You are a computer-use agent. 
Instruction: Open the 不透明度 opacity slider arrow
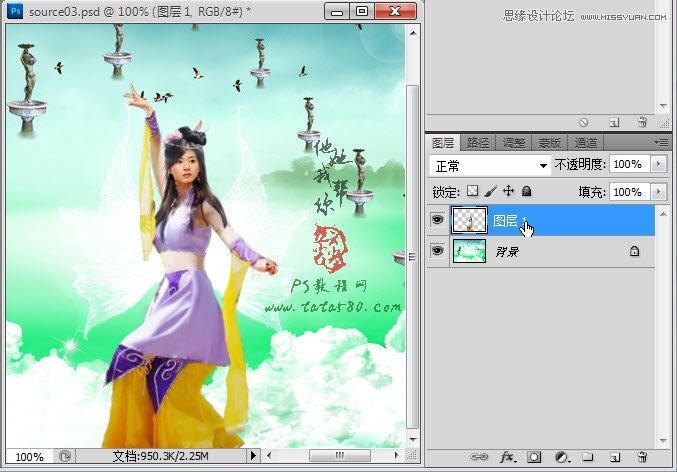(x=658, y=164)
